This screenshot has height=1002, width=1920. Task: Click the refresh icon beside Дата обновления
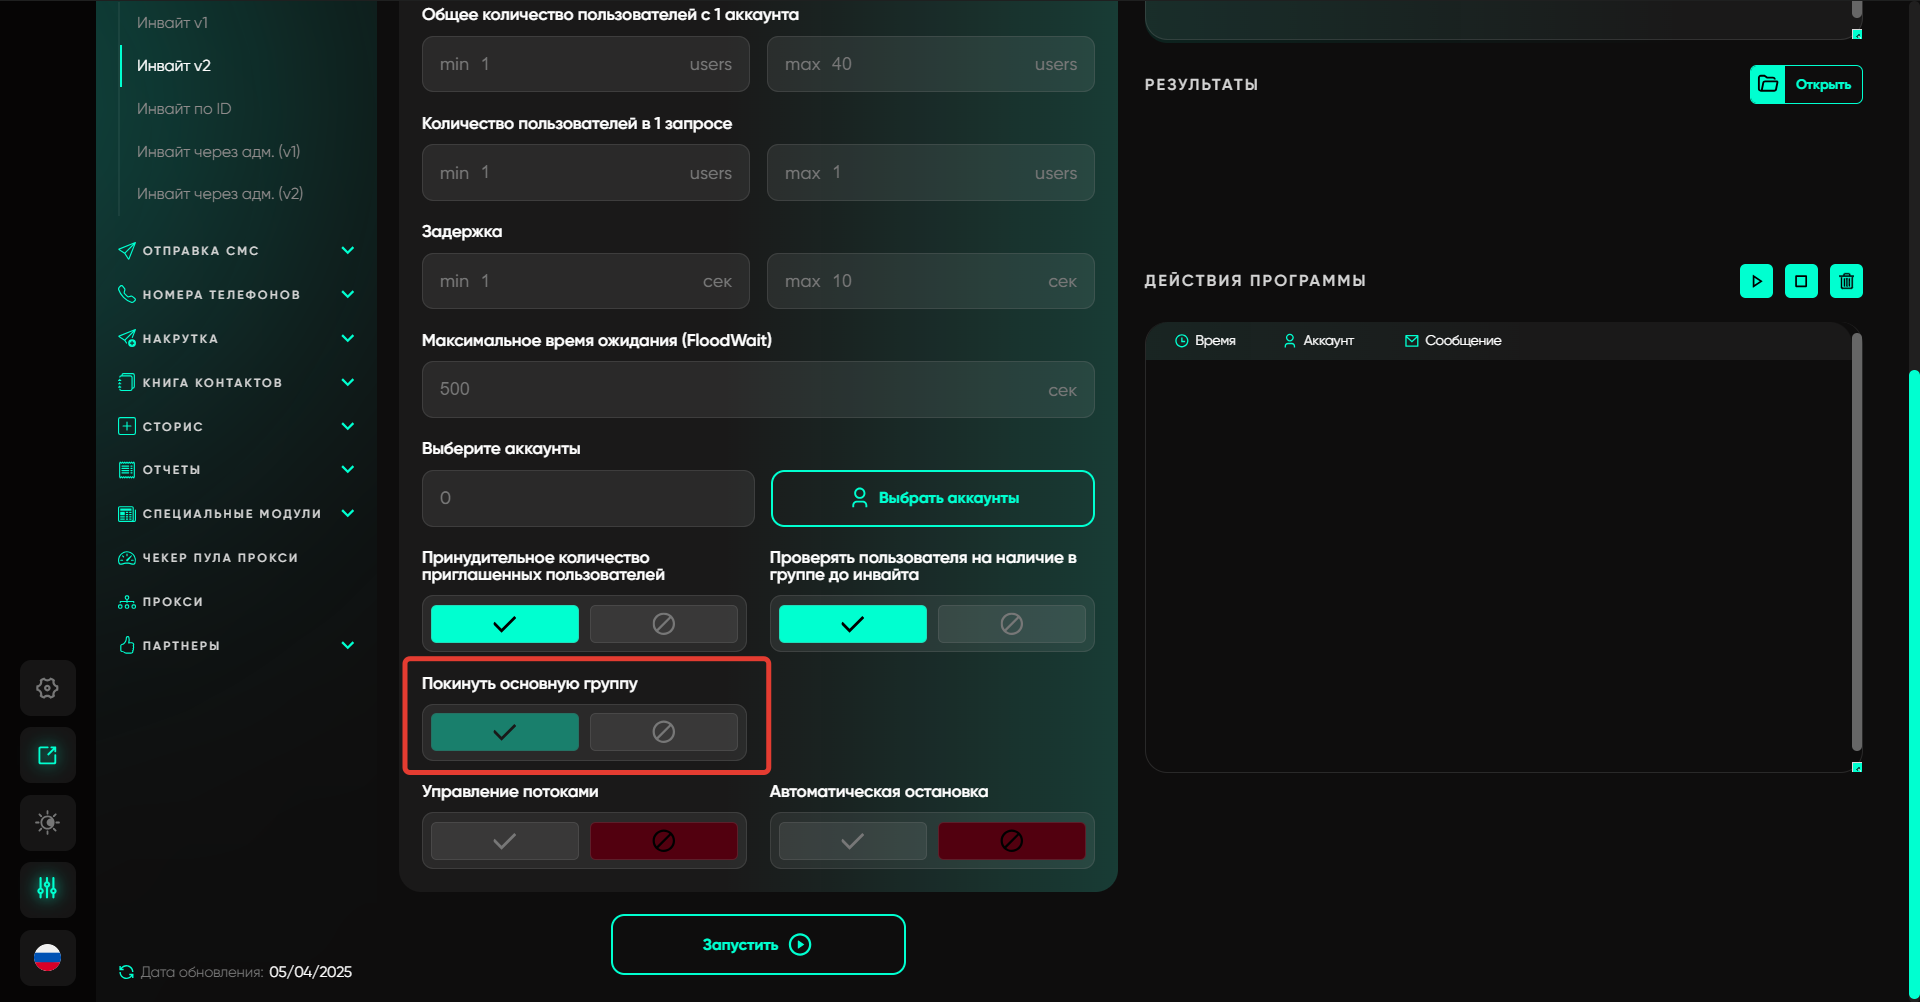coord(126,972)
